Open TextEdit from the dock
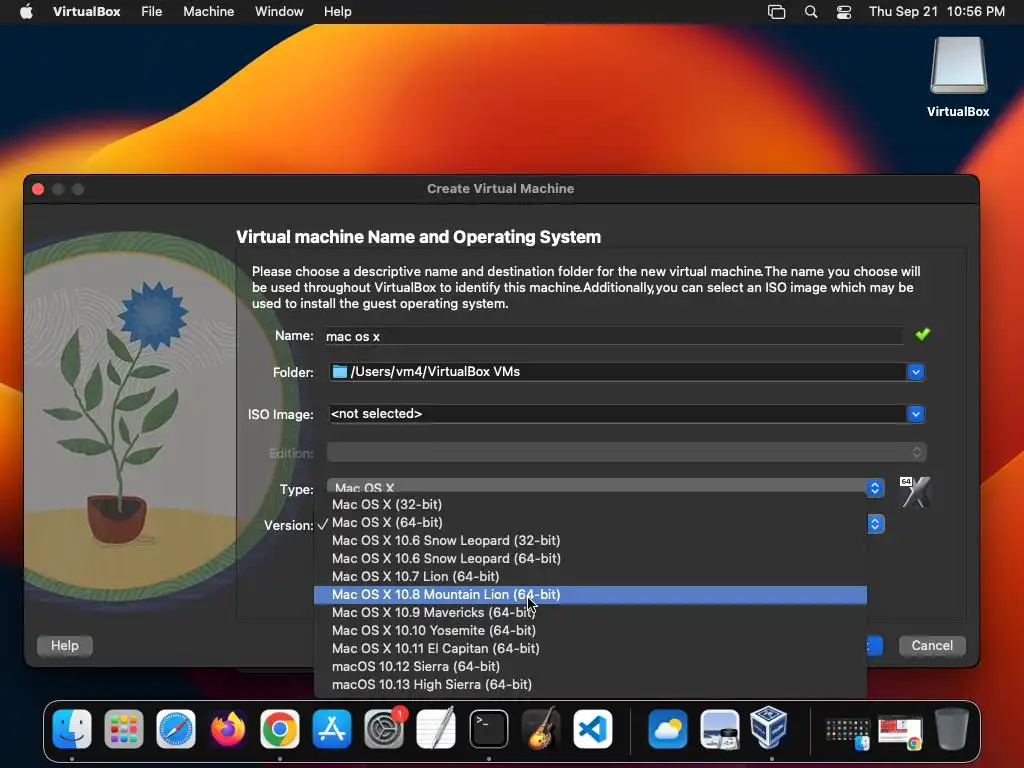Viewport: 1024px width, 768px height. tap(436, 729)
